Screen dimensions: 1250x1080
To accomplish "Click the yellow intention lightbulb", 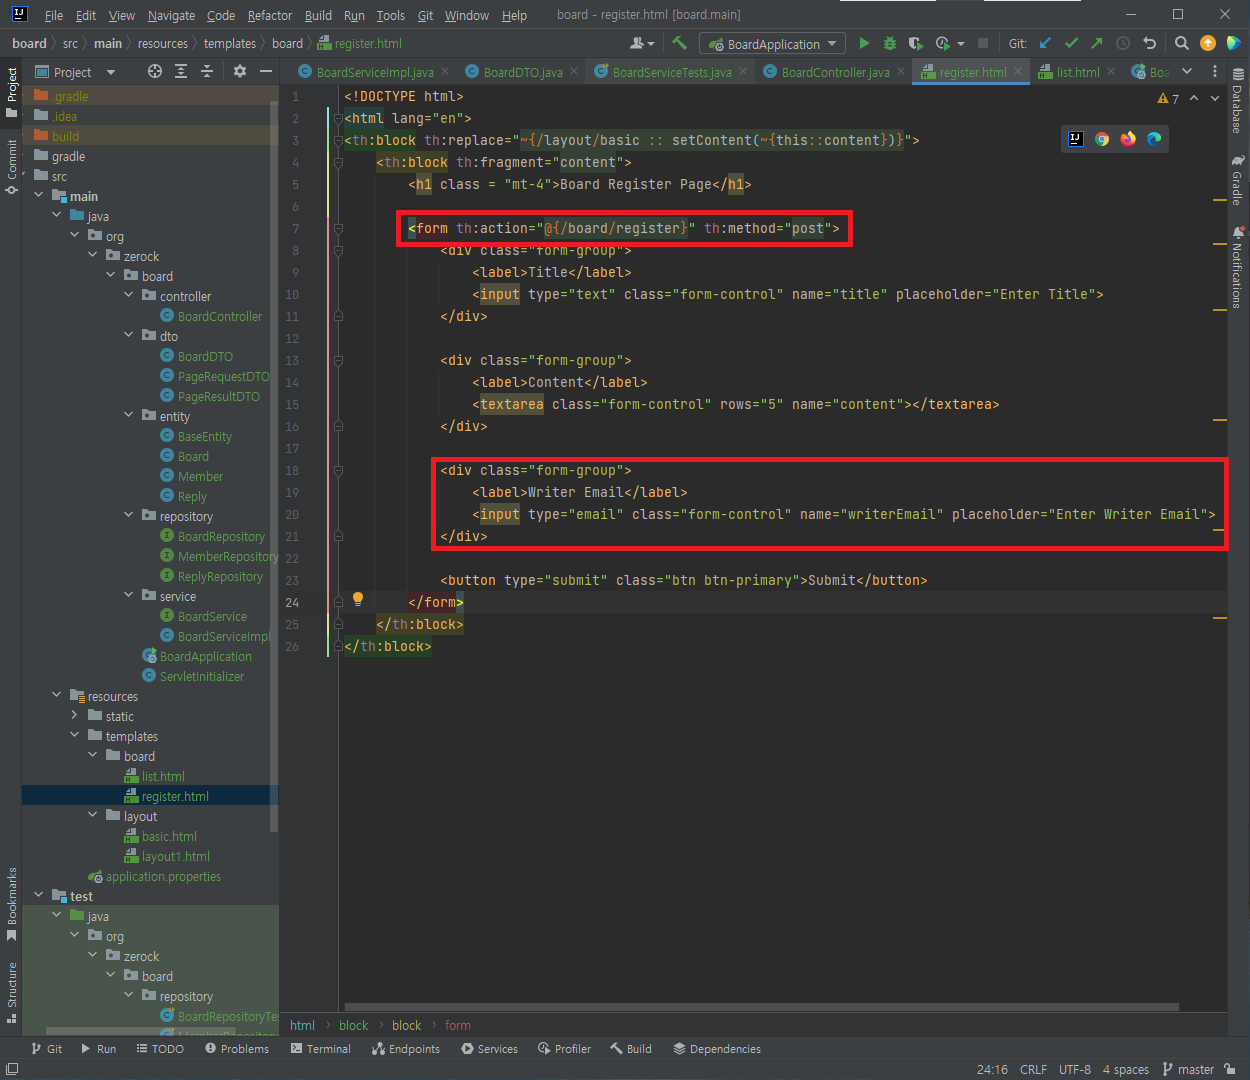I will tap(358, 600).
